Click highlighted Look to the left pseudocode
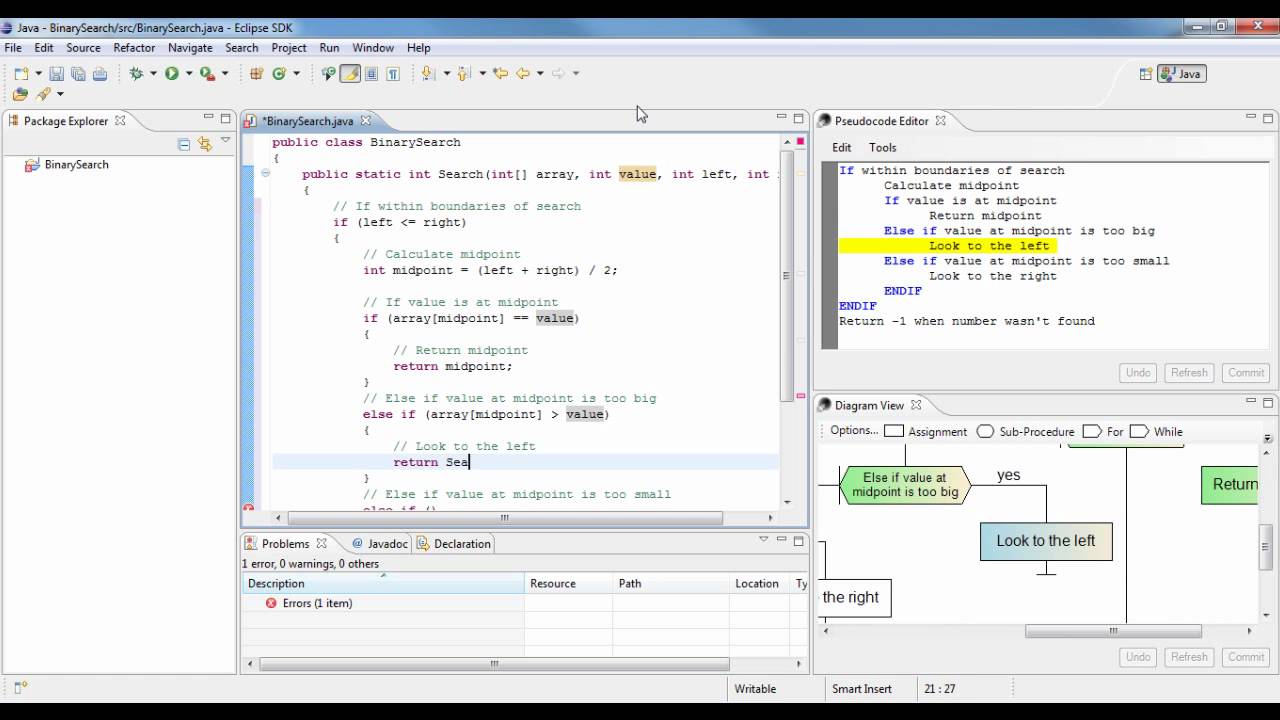This screenshot has width=1280, height=720. (989, 246)
